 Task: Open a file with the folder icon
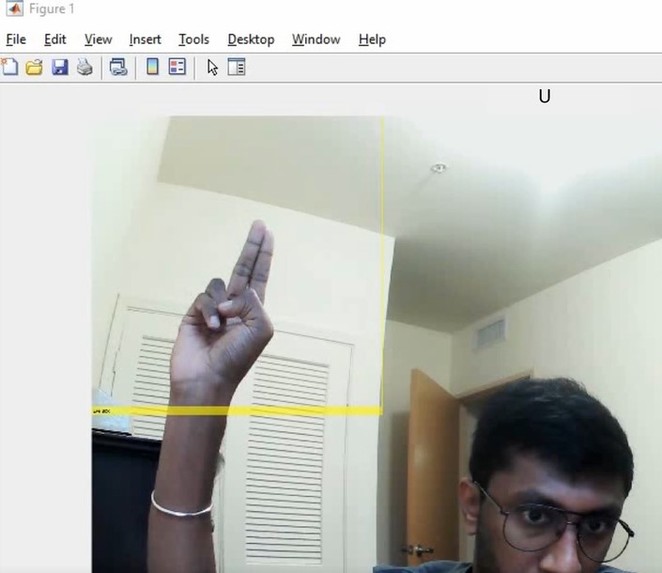pyautogui.click(x=34, y=67)
